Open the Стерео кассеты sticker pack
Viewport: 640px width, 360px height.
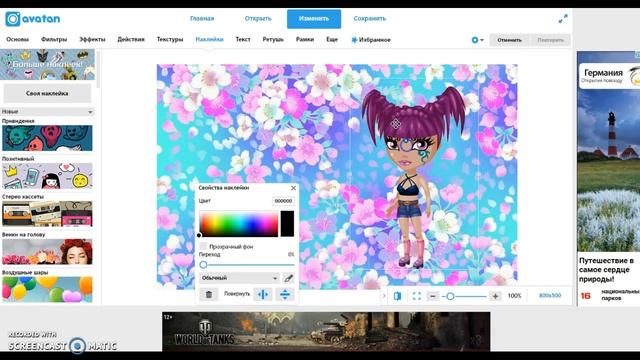[47, 213]
